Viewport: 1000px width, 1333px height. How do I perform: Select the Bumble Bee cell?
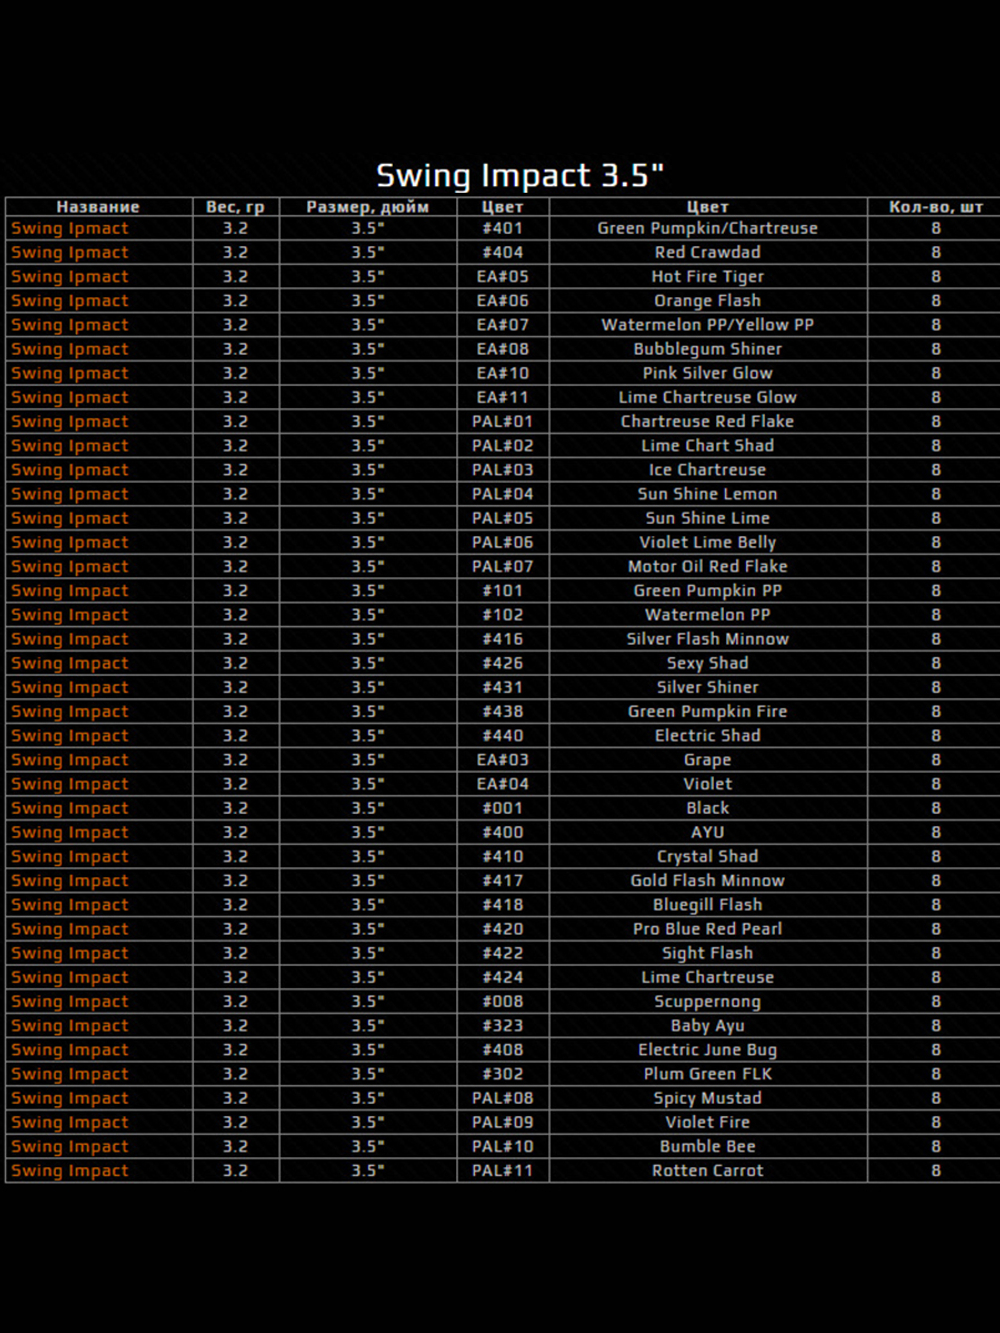708,1146
